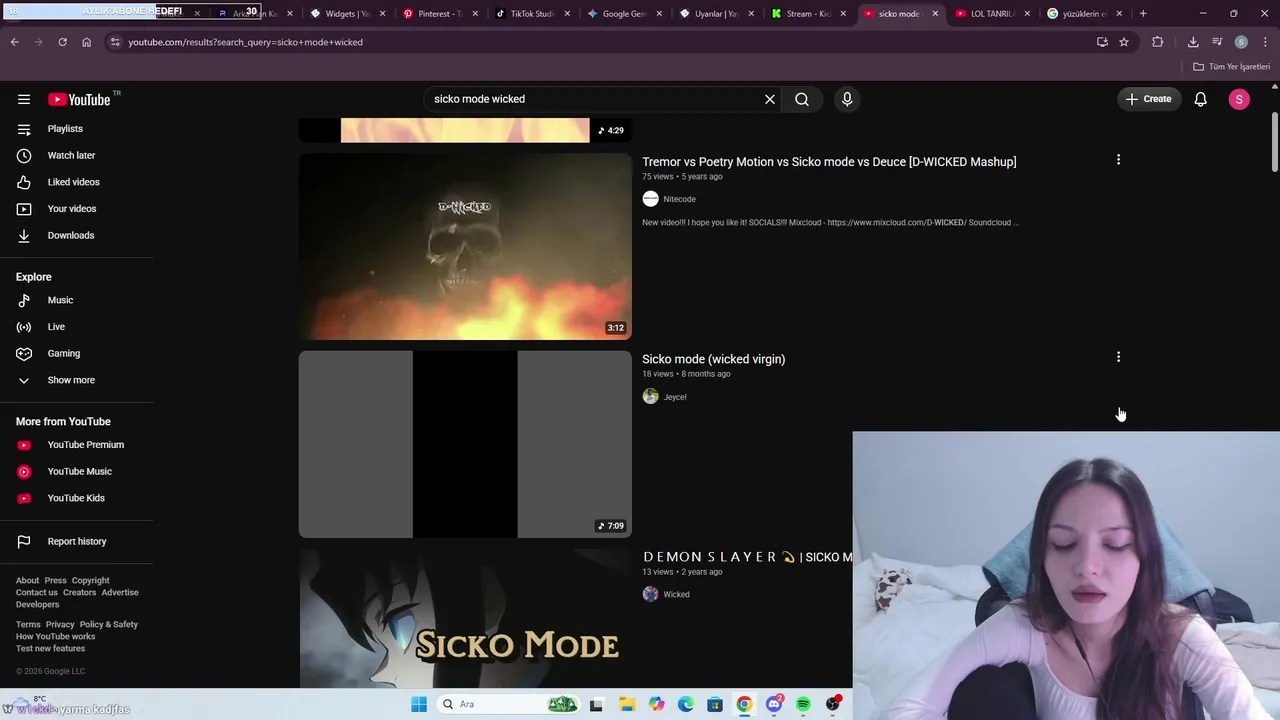The width and height of the screenshot is (1280, 720).
Task: Open the Jeyce! channel link
Action: (675, 397)
